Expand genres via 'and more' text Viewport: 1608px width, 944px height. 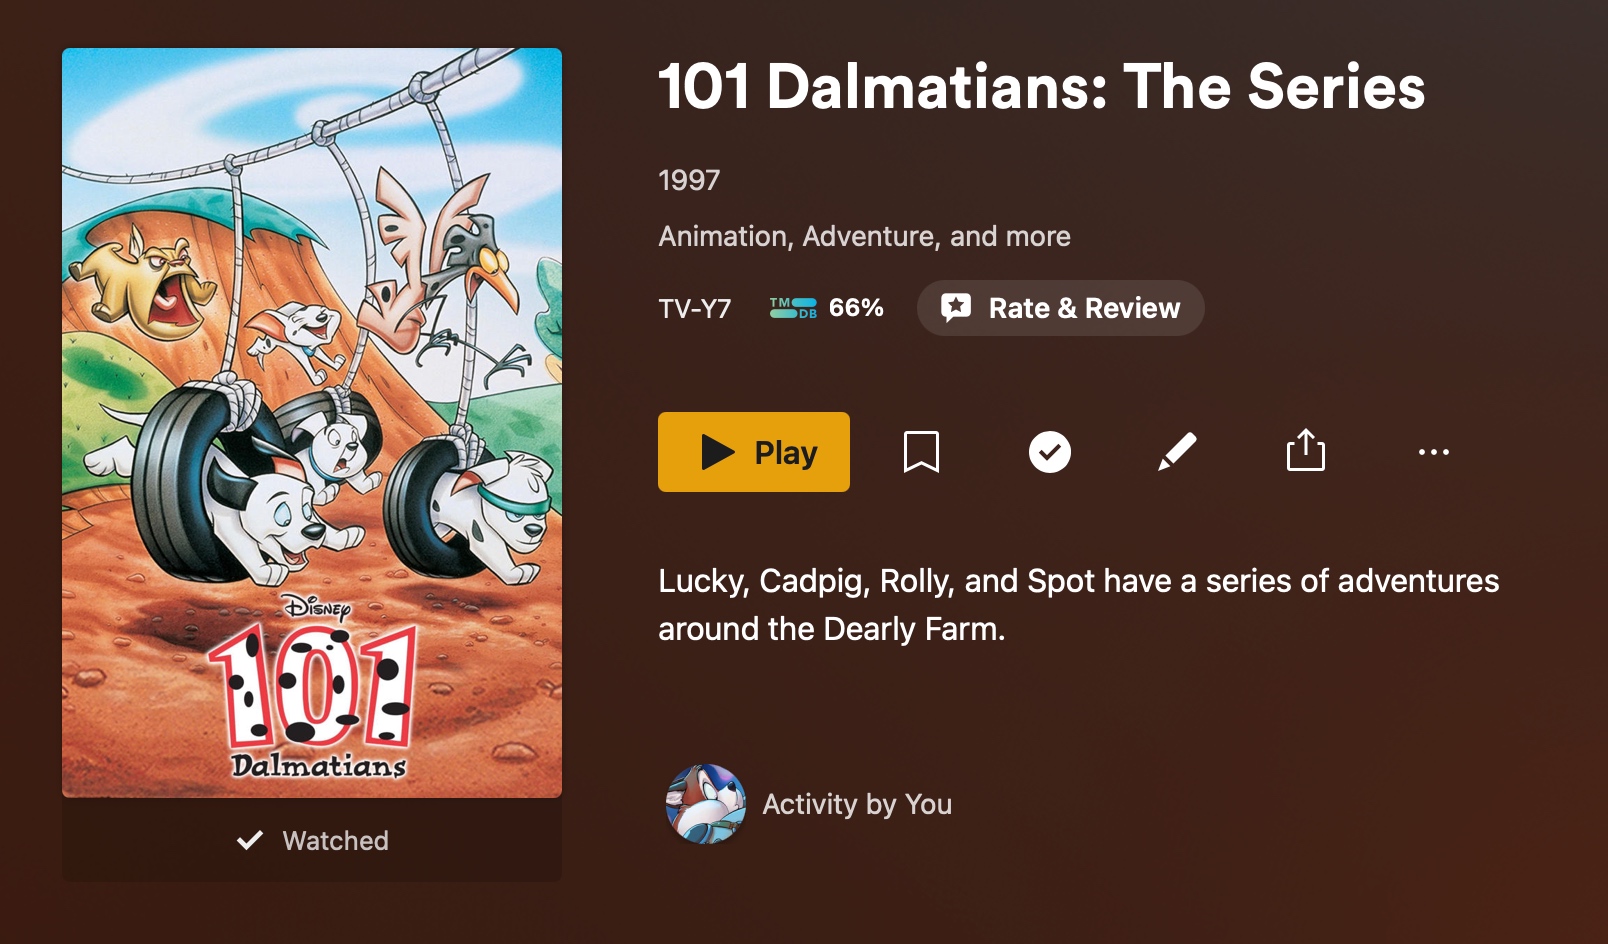[1010, 236]
